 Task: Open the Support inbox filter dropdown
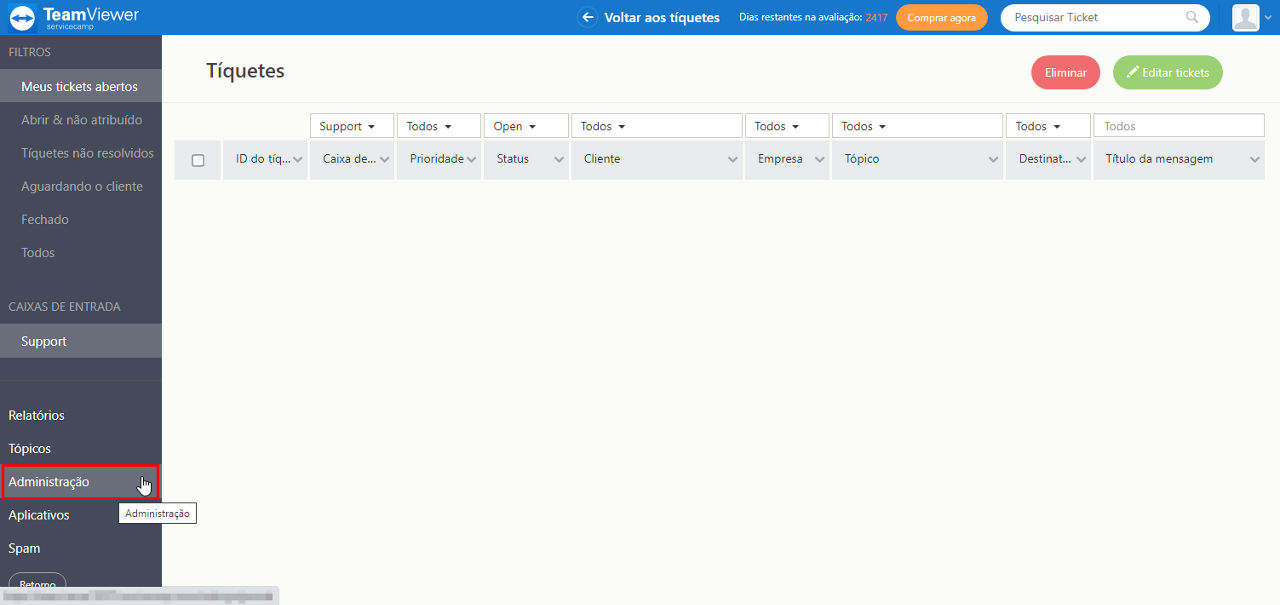tap(352, 126)
